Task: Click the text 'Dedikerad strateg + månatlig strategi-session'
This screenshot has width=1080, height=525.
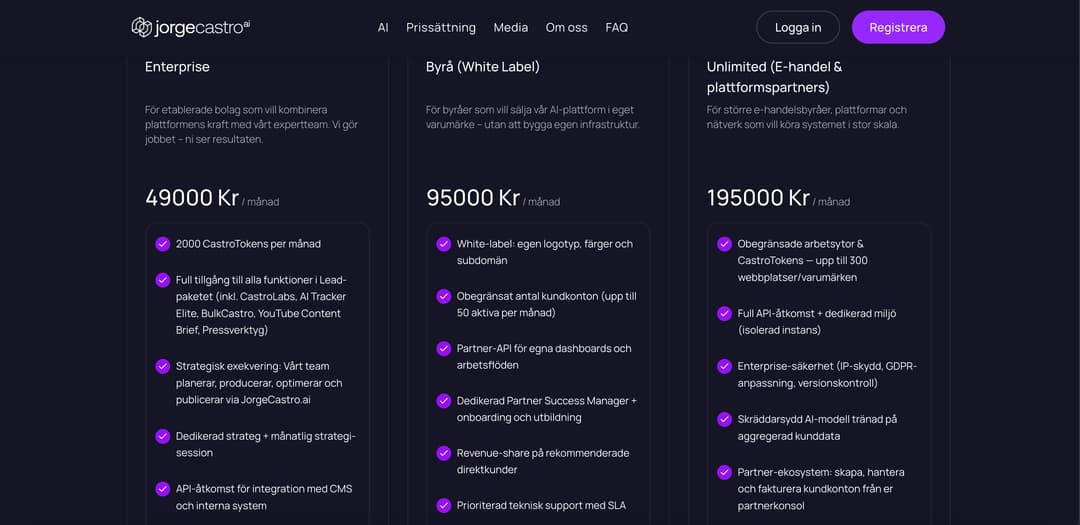Action: pos(265,444)
